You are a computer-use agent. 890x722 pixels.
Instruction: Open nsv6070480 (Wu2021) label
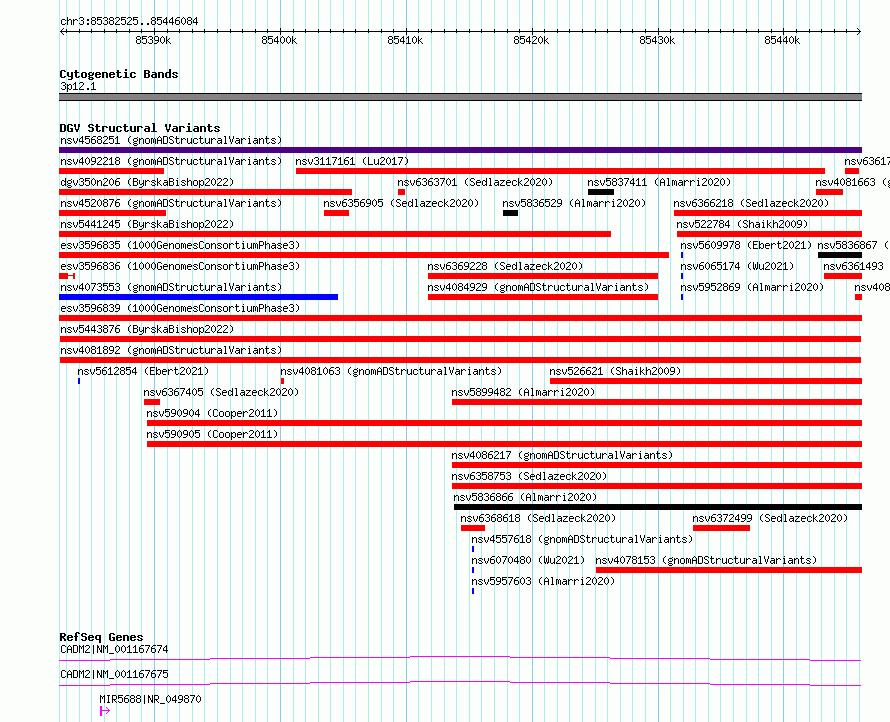click(528, 560)
